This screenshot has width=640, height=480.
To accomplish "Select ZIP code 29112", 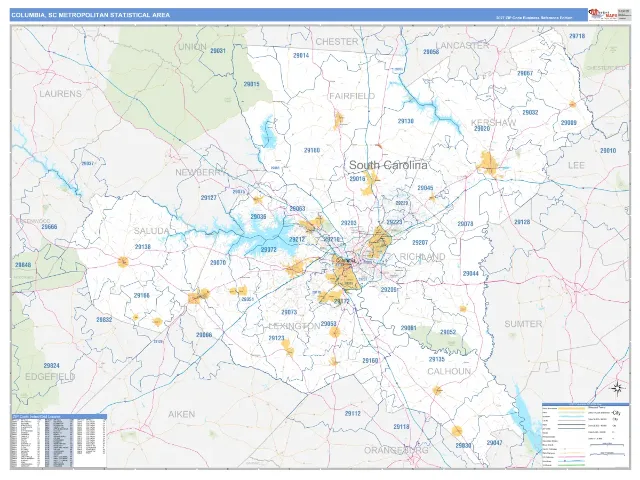I will (353, 413).
